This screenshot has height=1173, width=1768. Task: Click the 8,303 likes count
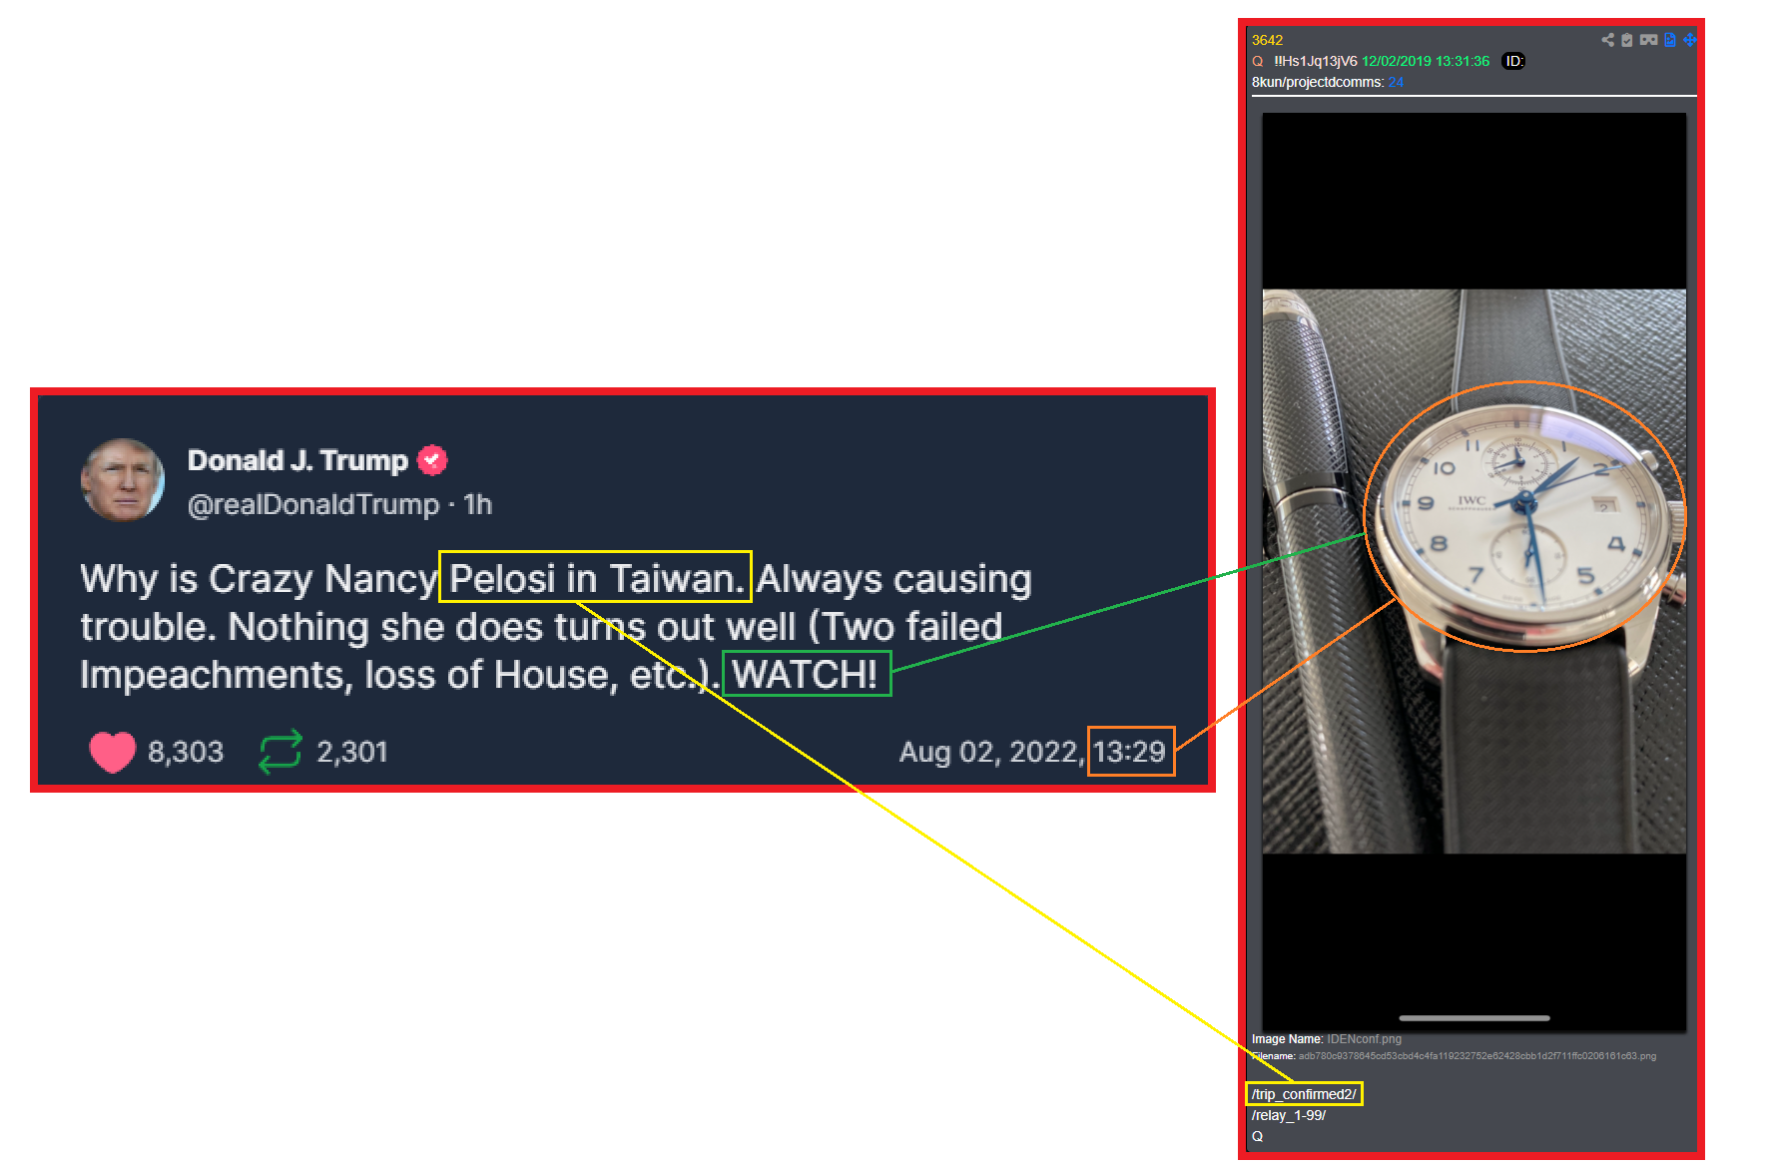click(186, 752)
